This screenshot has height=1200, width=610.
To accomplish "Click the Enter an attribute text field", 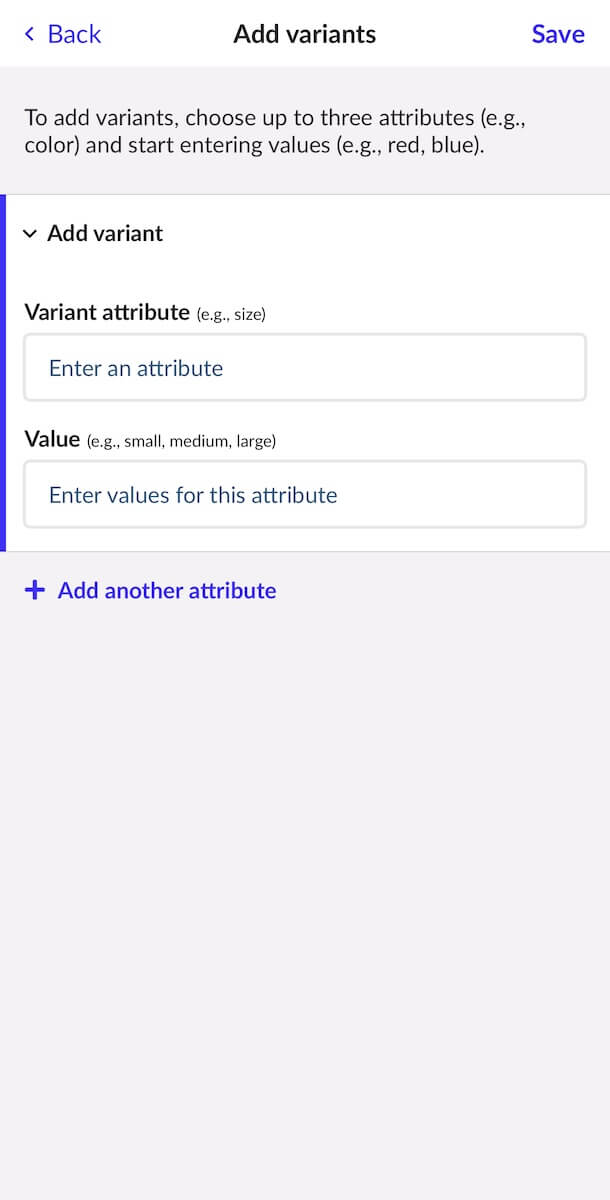I will point(305,367).
